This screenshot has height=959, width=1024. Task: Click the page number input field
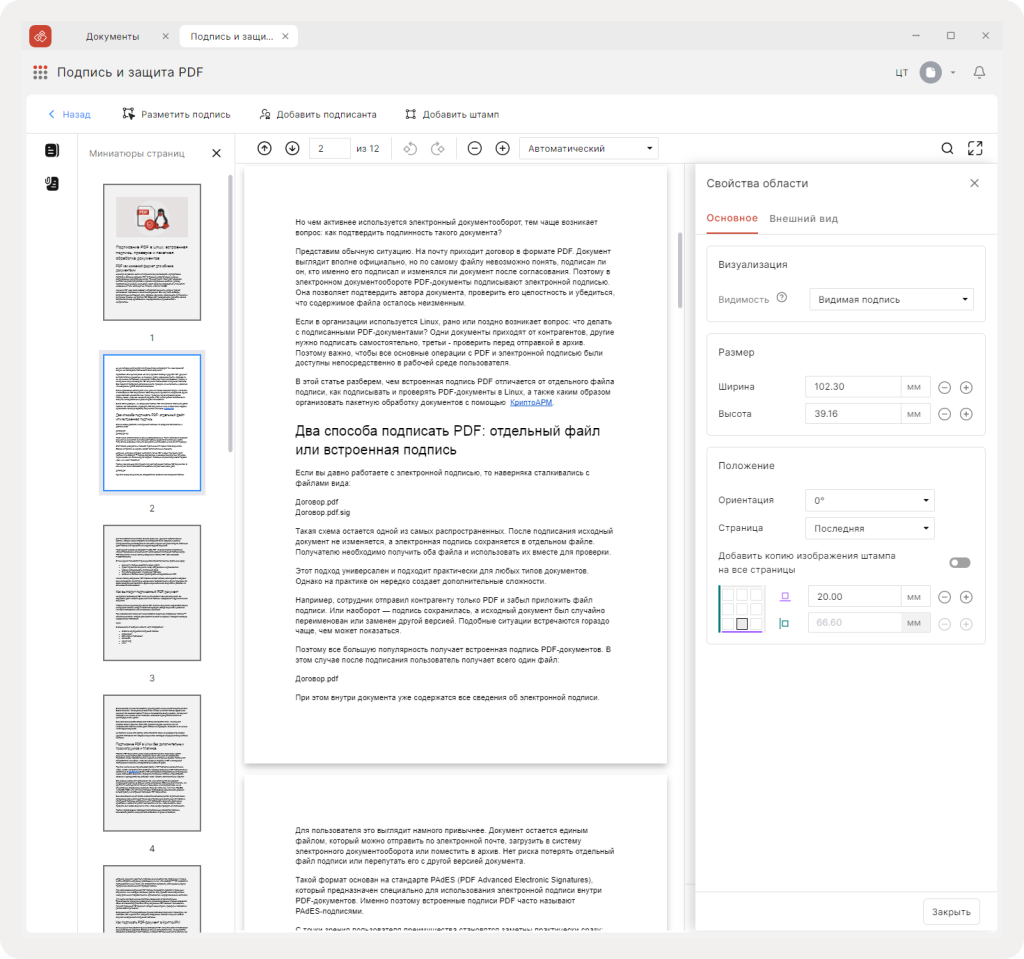[330, 148]
